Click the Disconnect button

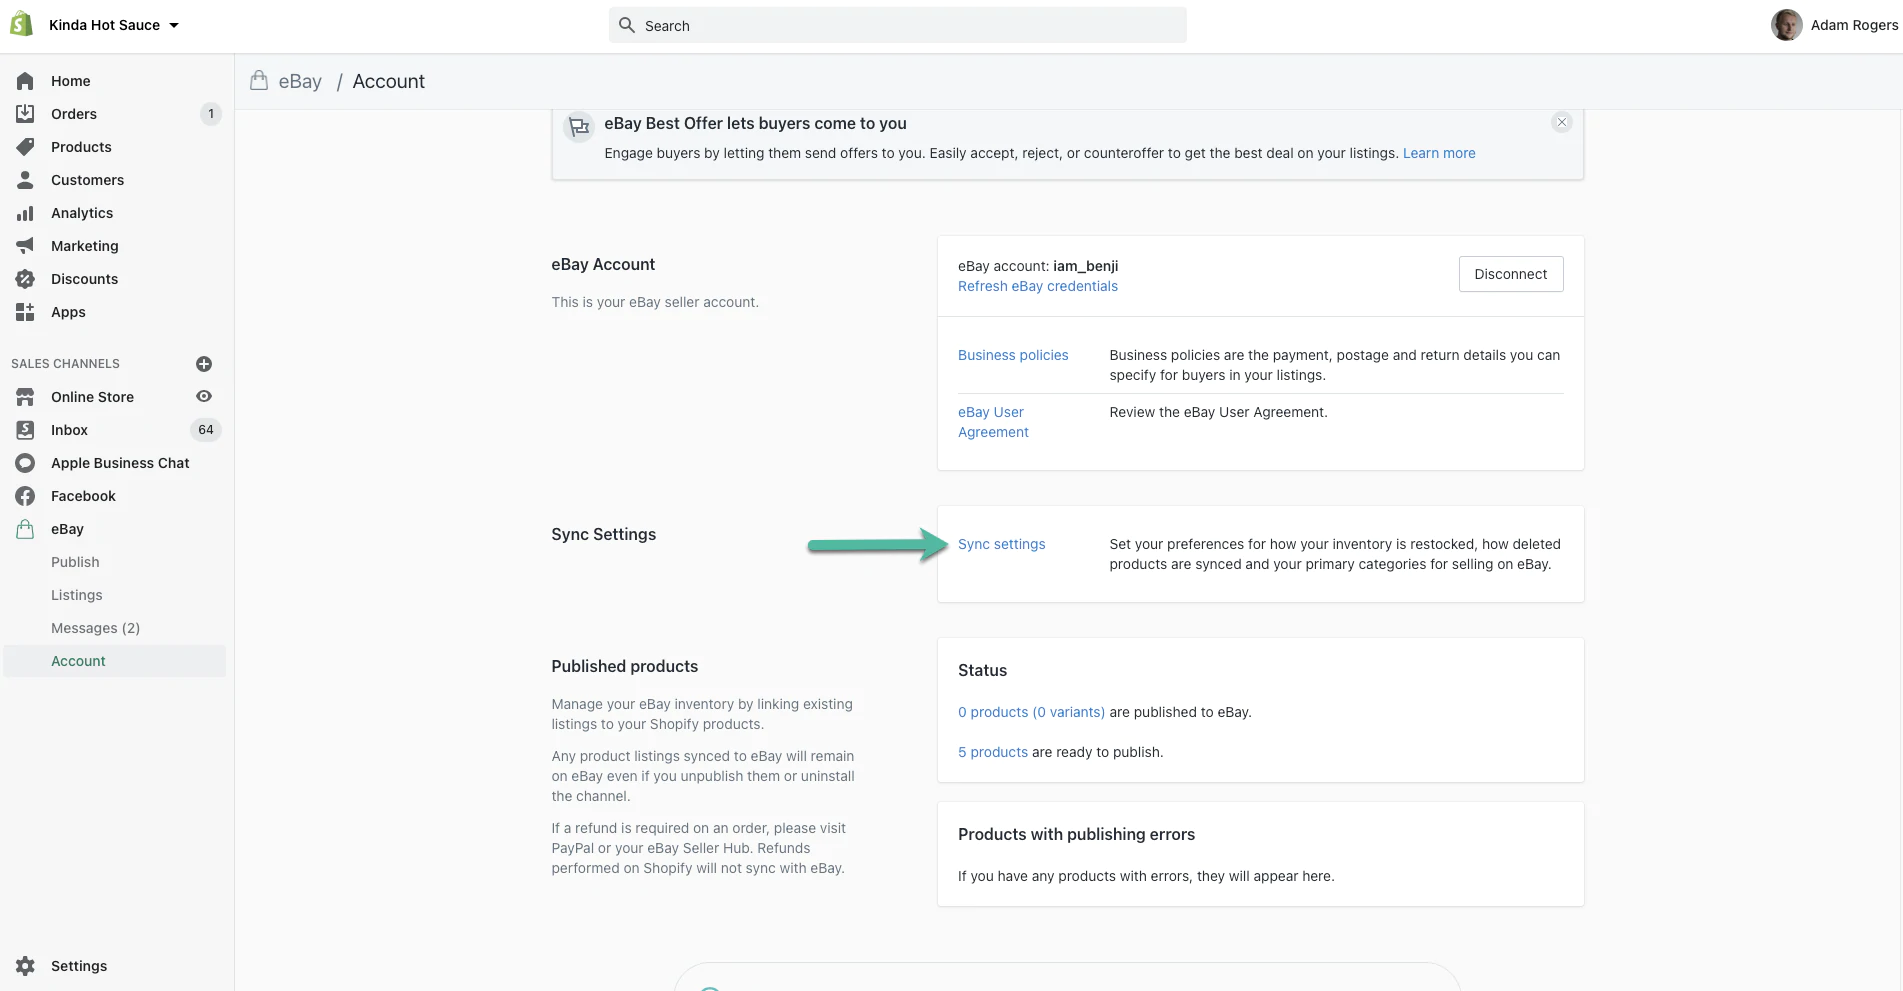[1510, 274]
